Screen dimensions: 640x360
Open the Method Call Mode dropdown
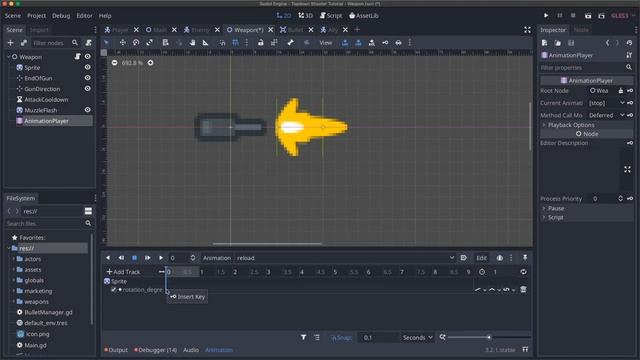click(607, 115)
